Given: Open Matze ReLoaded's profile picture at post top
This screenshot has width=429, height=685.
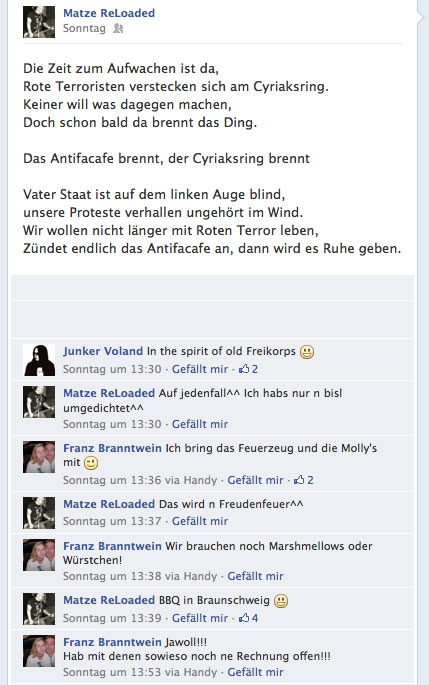Looking at the screenshot, I should pos(39,22).
